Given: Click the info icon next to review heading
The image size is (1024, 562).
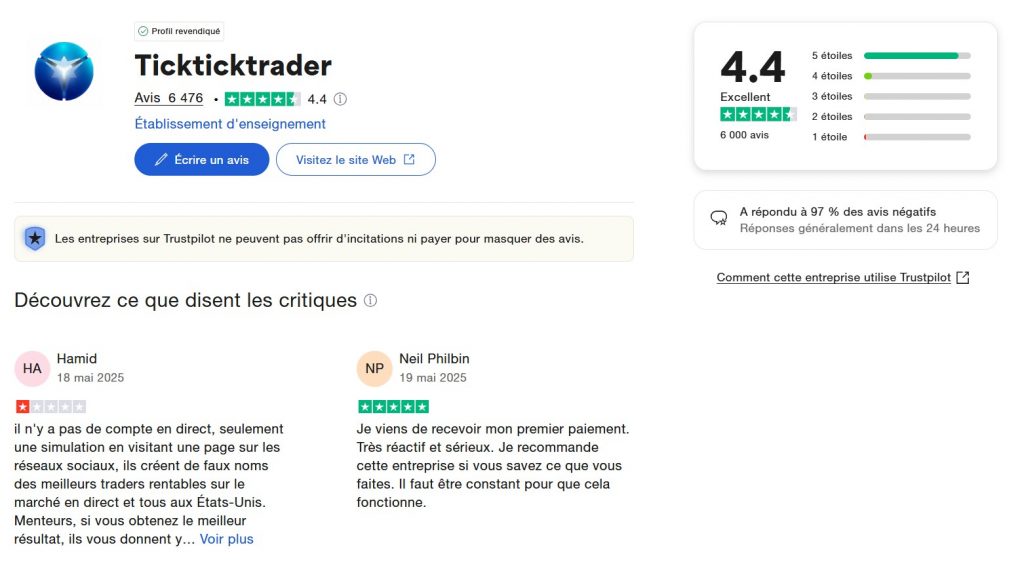Looking at the screenshot, I should (x=370, y=300).
